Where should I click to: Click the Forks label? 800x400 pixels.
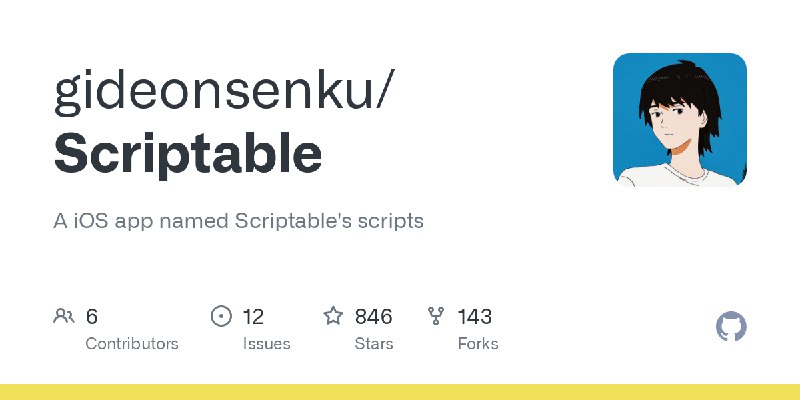478,343
